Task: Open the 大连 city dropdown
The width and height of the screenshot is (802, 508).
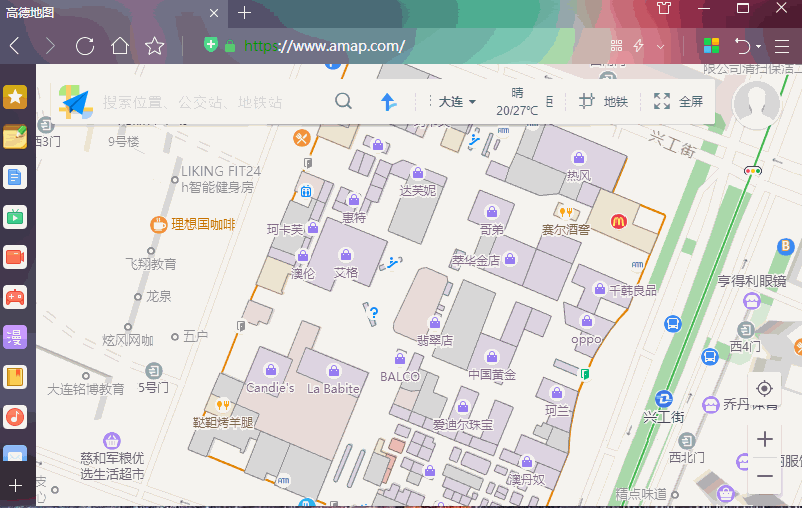Action: tap(457, 102)
